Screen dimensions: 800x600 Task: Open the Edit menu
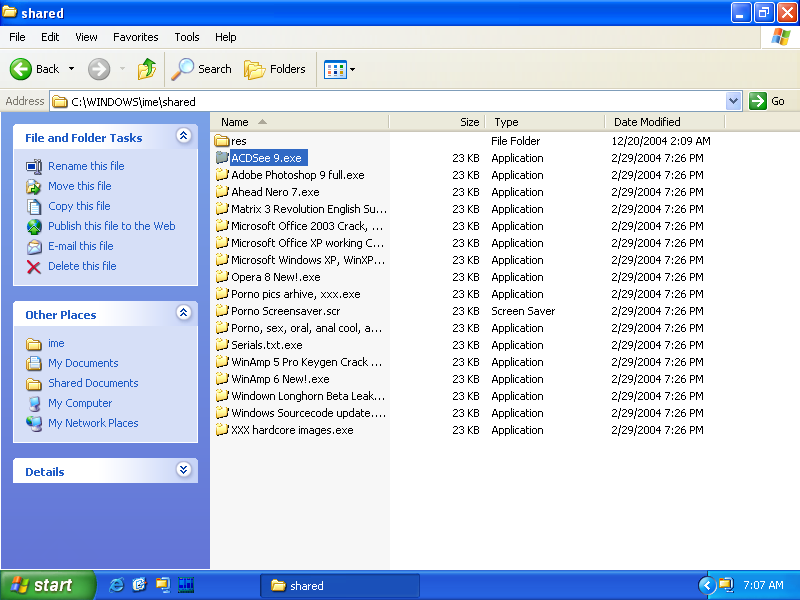pos(50,37)
